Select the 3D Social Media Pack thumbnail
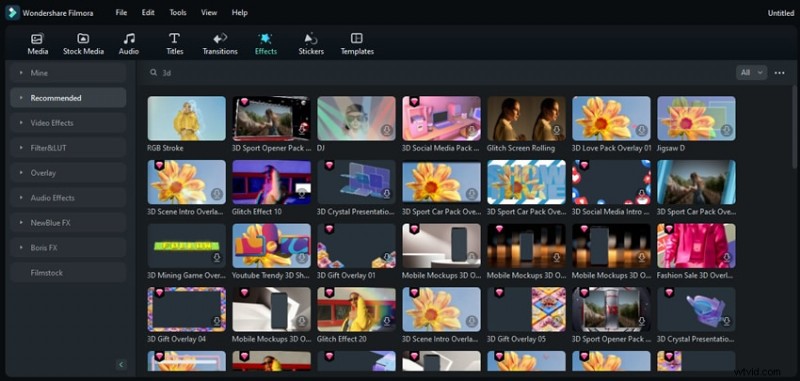Viewport: 800px width, 381px height. 441,118
